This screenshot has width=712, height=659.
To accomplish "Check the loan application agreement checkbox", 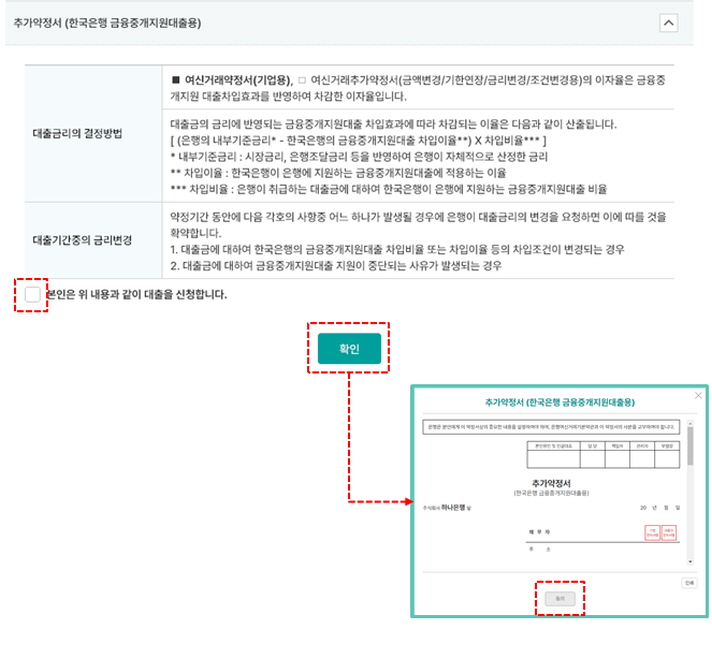I will pos(33,294).
